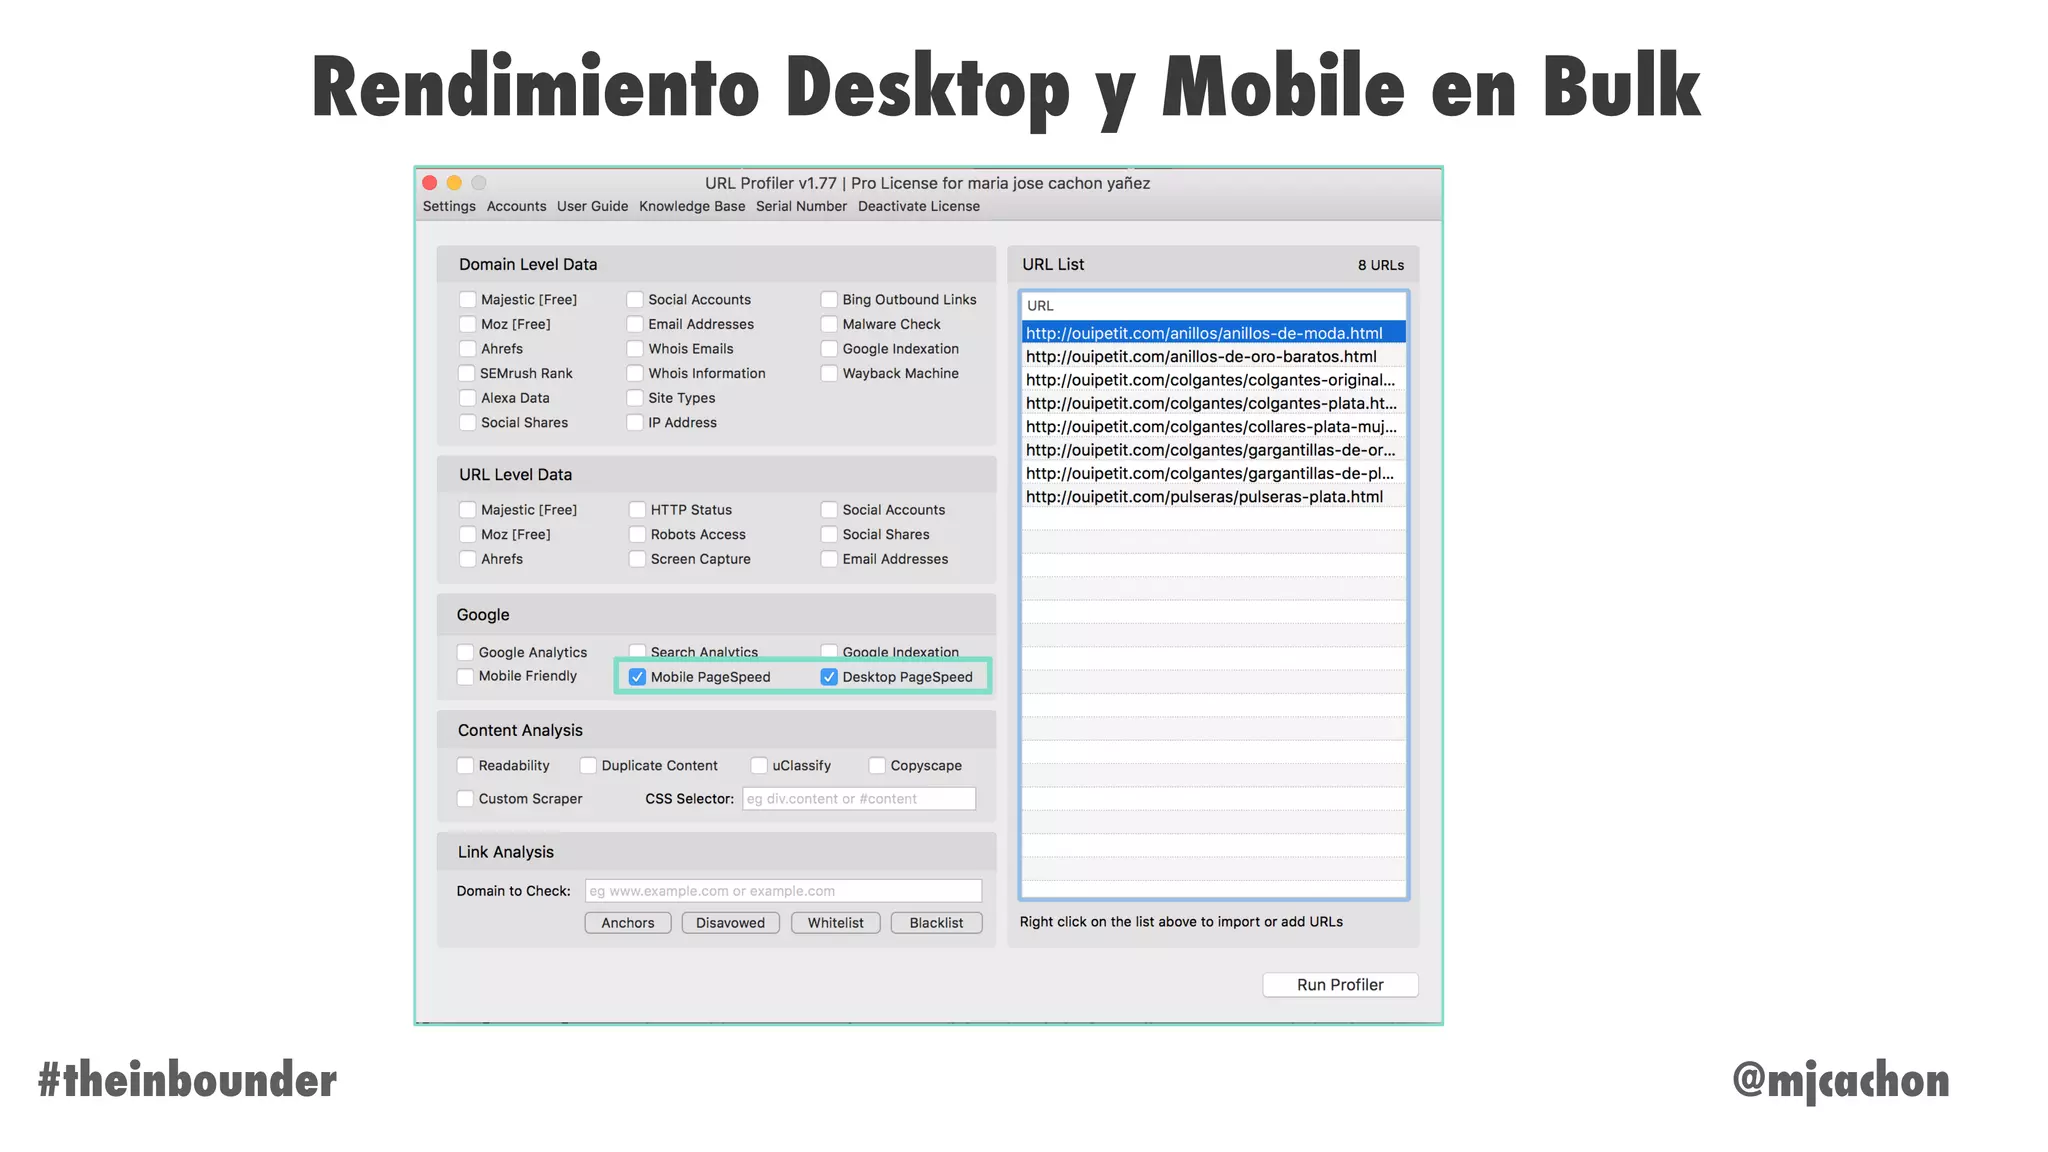Screen dimensions: 2048x1152
Task: Enable Custom Scraper checkbox
Action: 465,798
